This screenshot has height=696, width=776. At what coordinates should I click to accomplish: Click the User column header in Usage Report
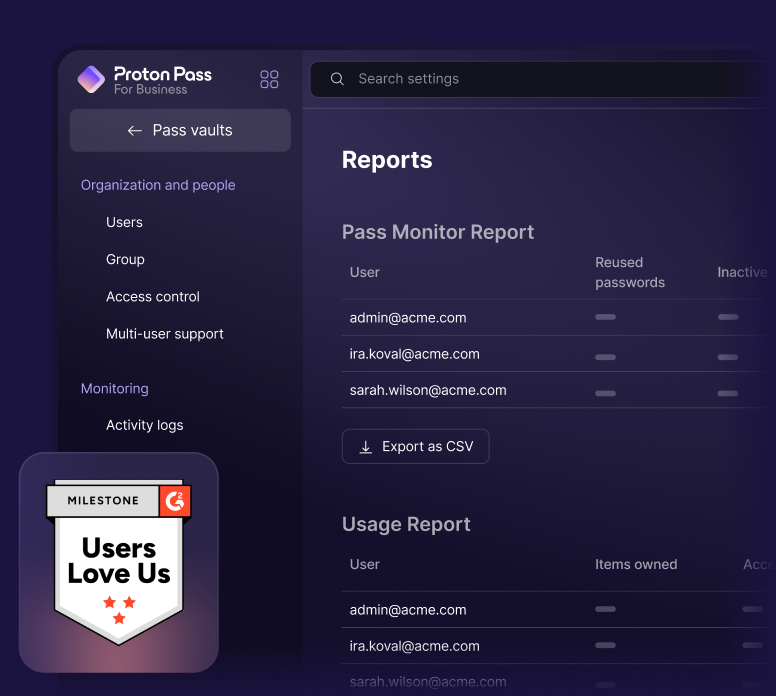(365, 564)
